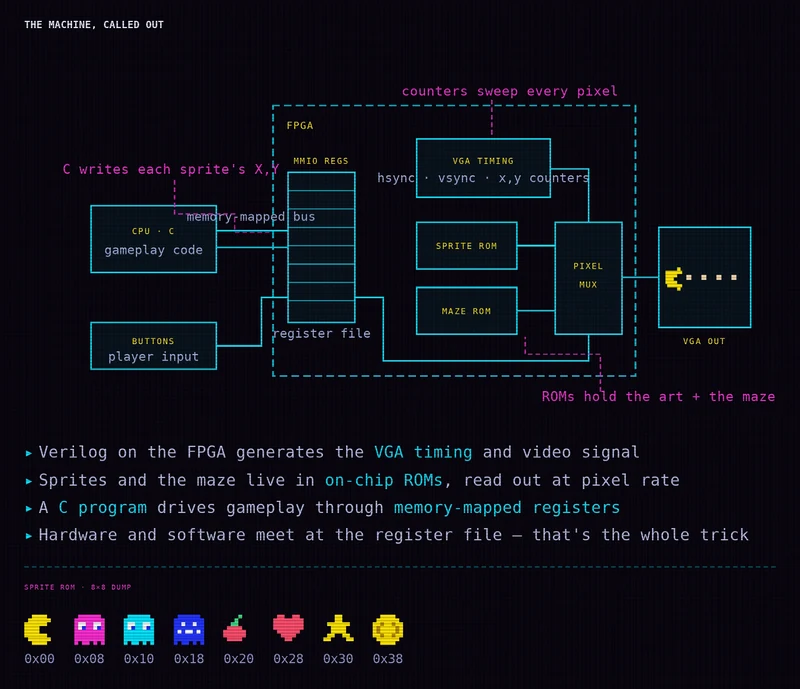Click 'ROMs hold the art + the maze' annotation
This screenshot has width=800, height=689.
658,397
